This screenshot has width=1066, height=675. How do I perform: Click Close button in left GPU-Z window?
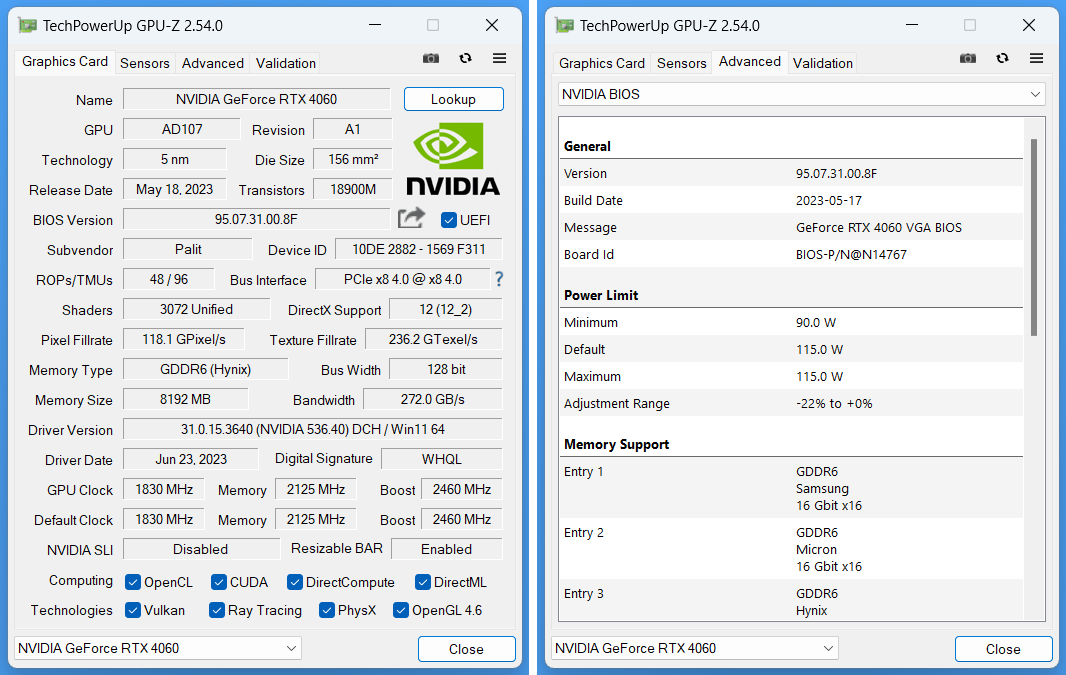pos(466,649)
